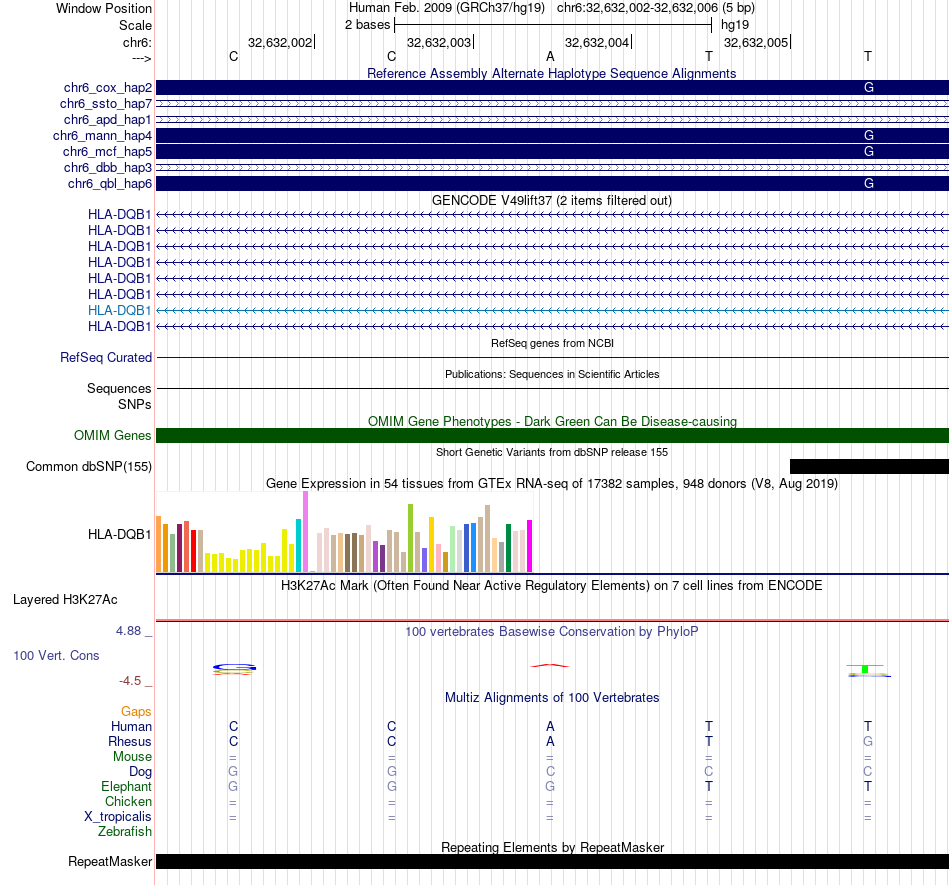This screenshot has height=885, width=950.
Task: Click the magenta last bar in GTEx chart
Action: click(x=530, y=546)
